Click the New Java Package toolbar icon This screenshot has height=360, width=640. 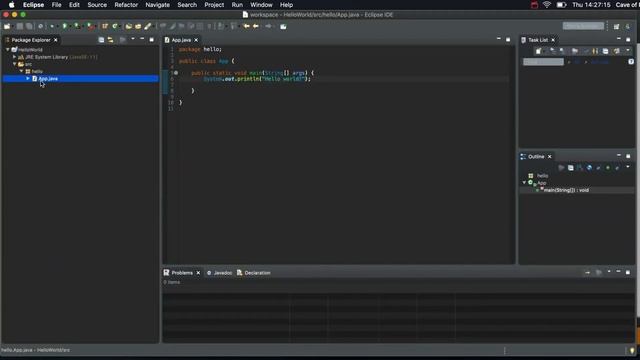(105, 26)
